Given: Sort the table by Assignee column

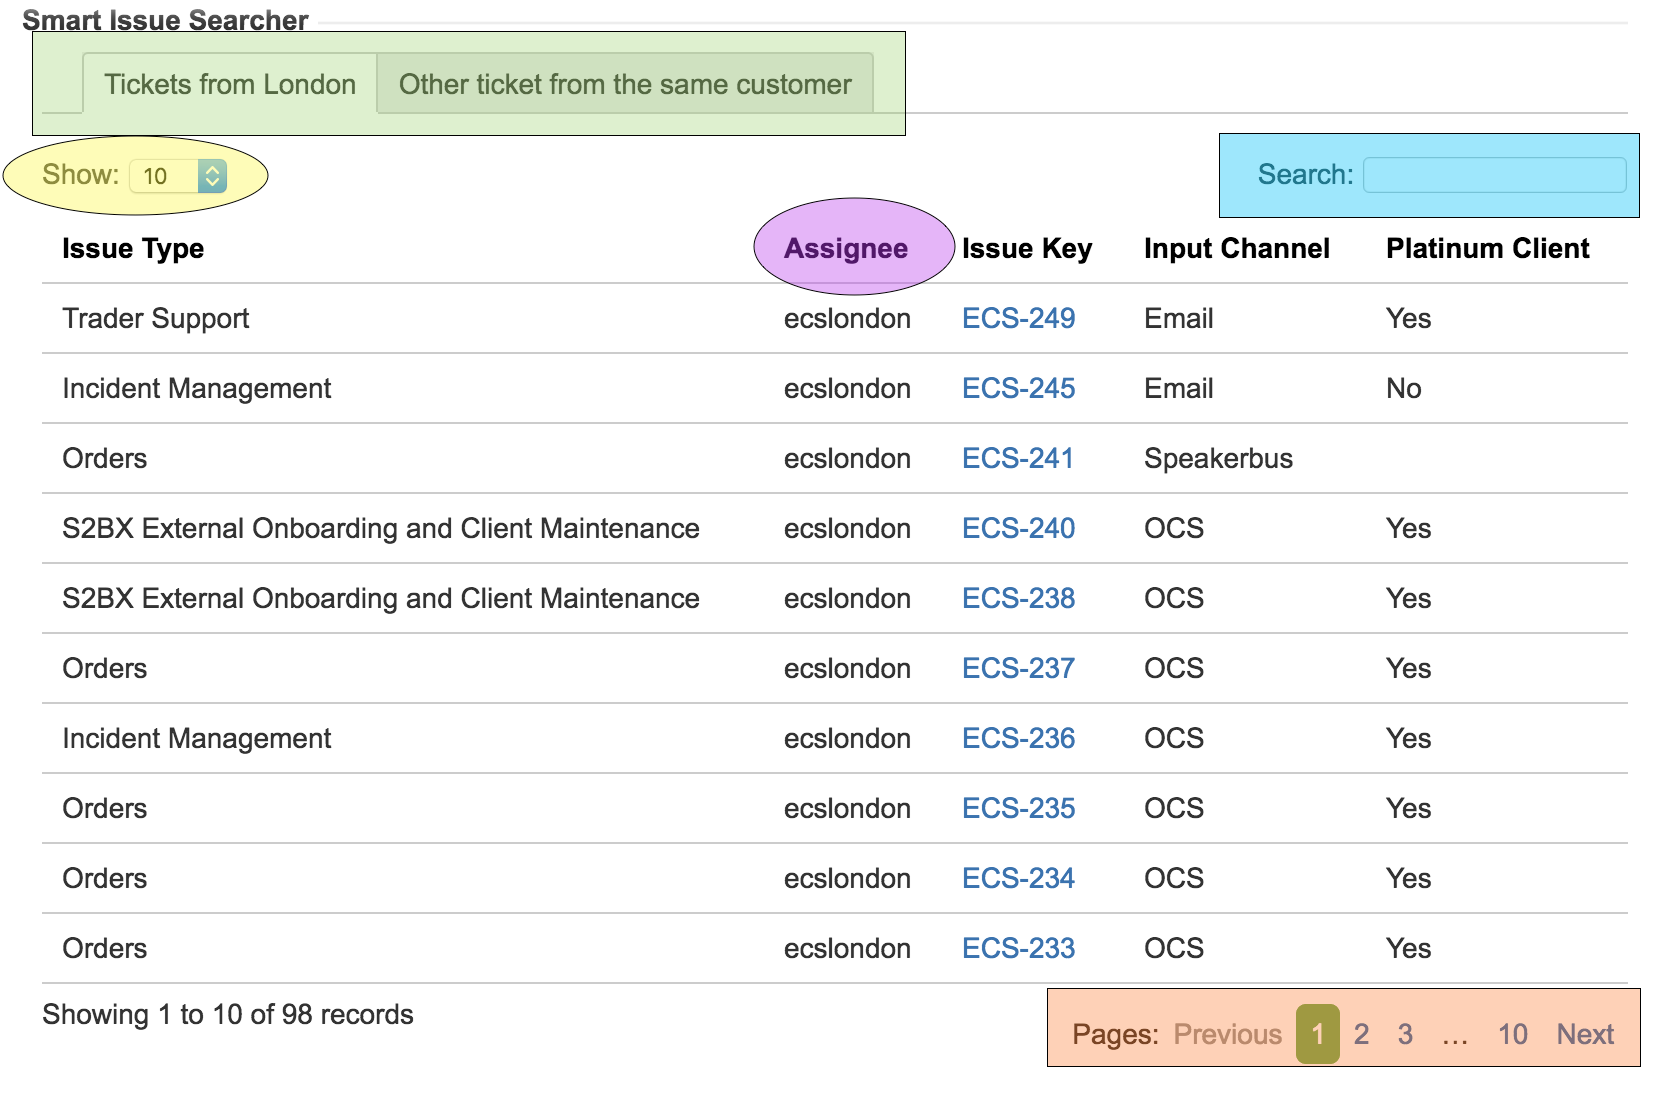Looking at the screenshot, I should [x=846, y=248].
